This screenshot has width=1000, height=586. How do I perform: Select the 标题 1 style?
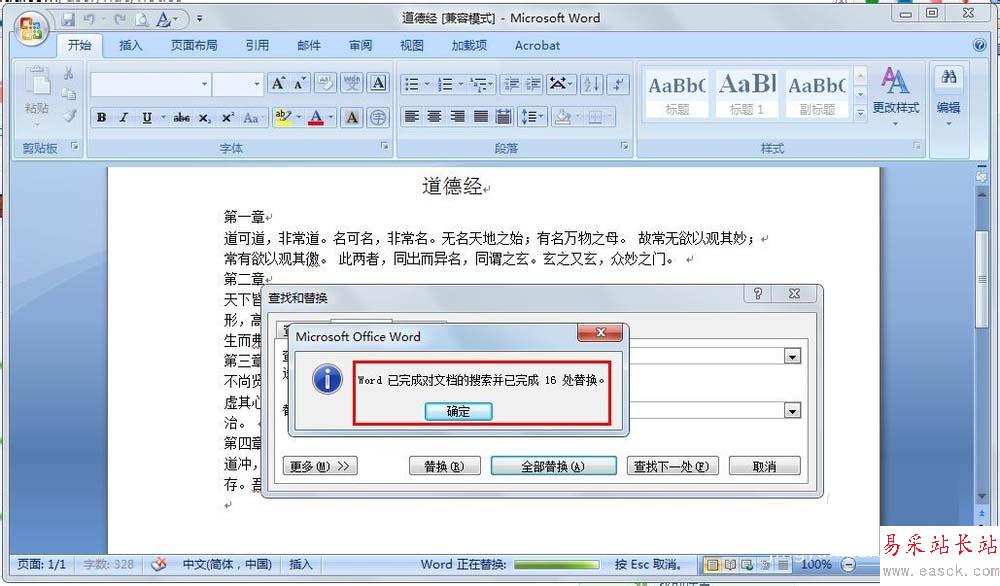(x=747, y=94)
